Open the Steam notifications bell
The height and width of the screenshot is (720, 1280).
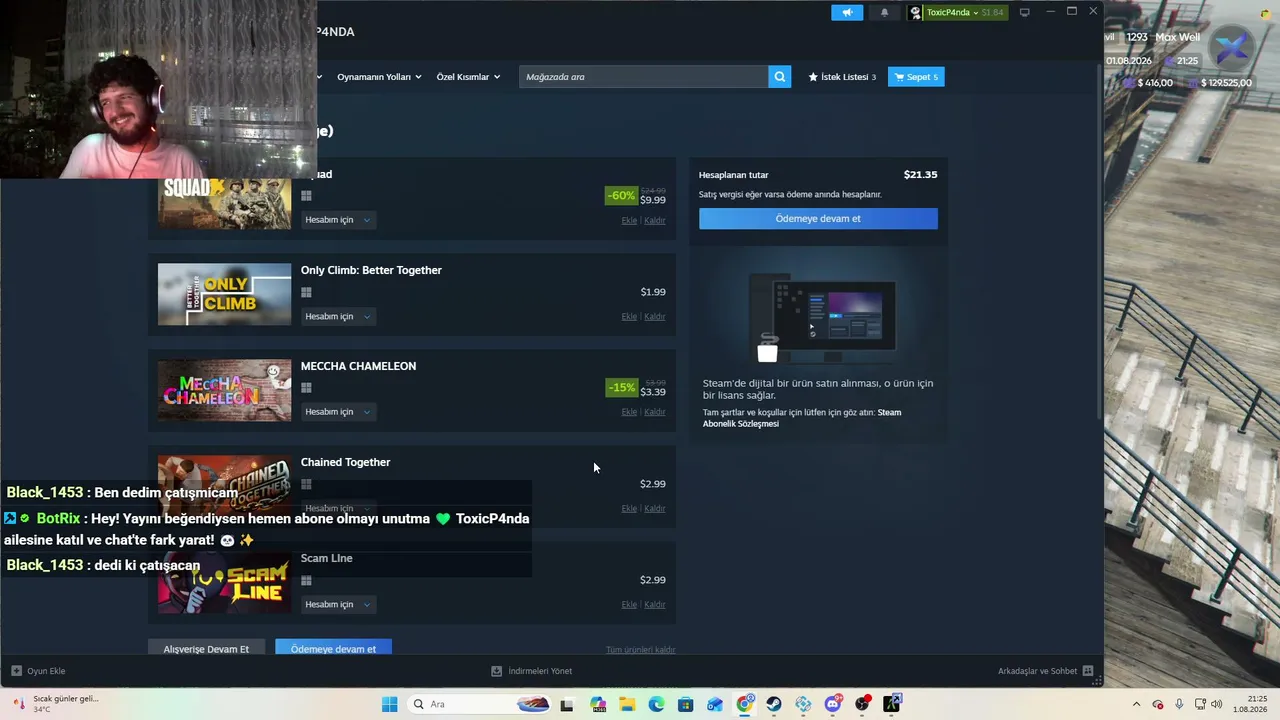(x=884, y=12)
